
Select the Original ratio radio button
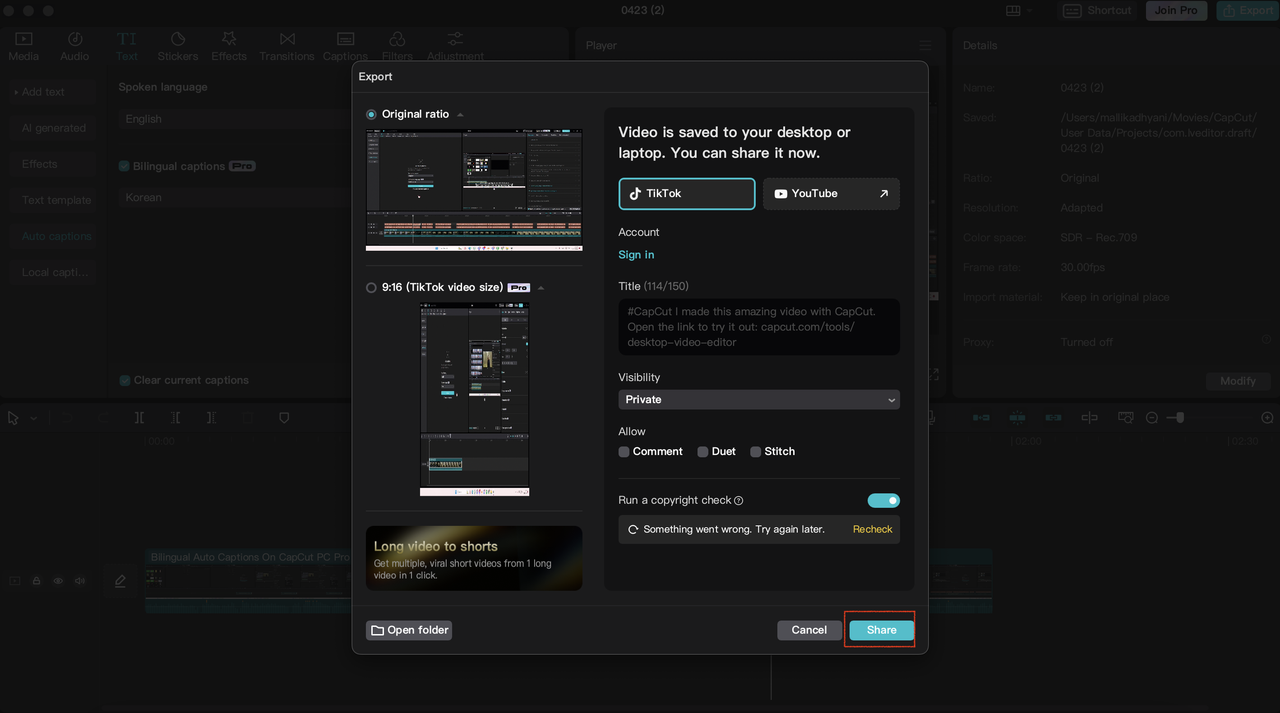[372, 114]
